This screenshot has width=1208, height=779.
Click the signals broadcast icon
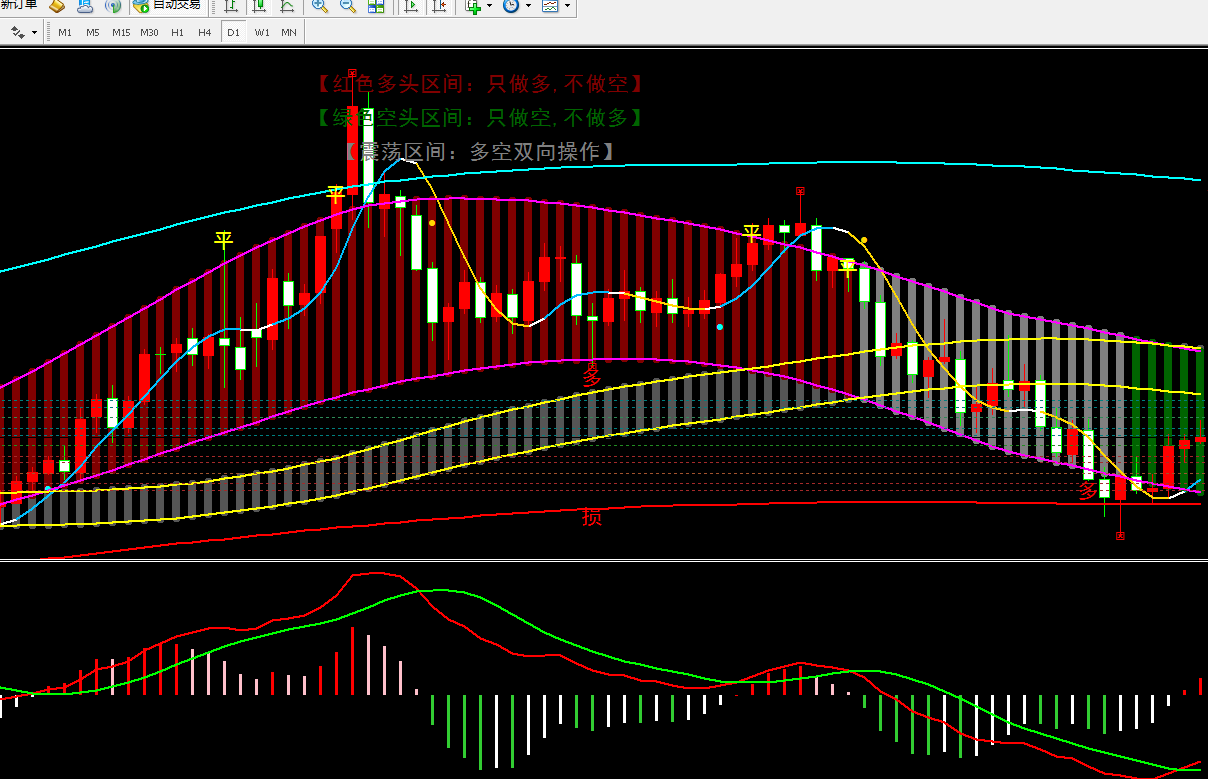113,6
